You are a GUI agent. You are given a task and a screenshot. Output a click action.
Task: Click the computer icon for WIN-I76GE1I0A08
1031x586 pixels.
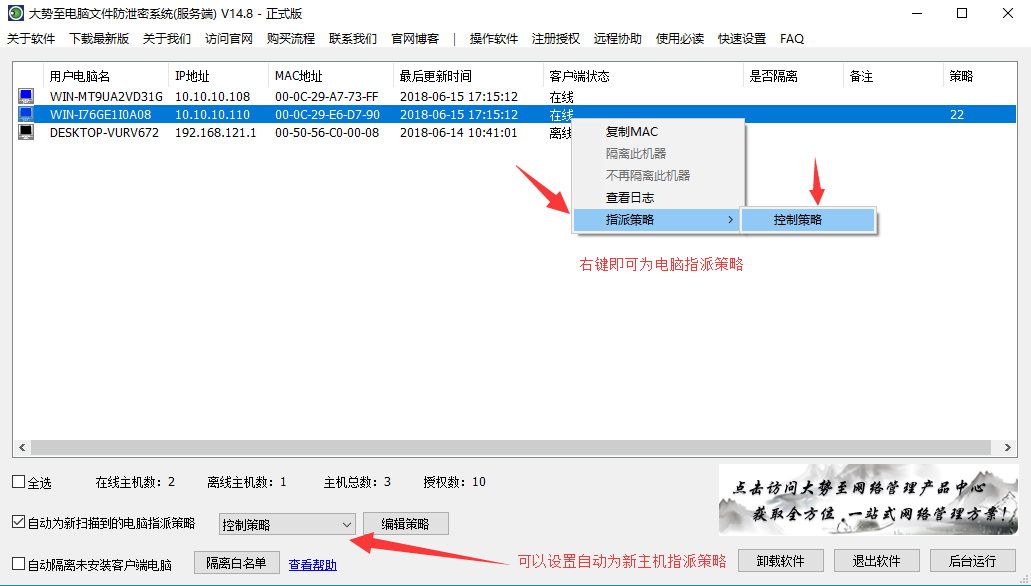pyautogui.click(x=26, y=115)
